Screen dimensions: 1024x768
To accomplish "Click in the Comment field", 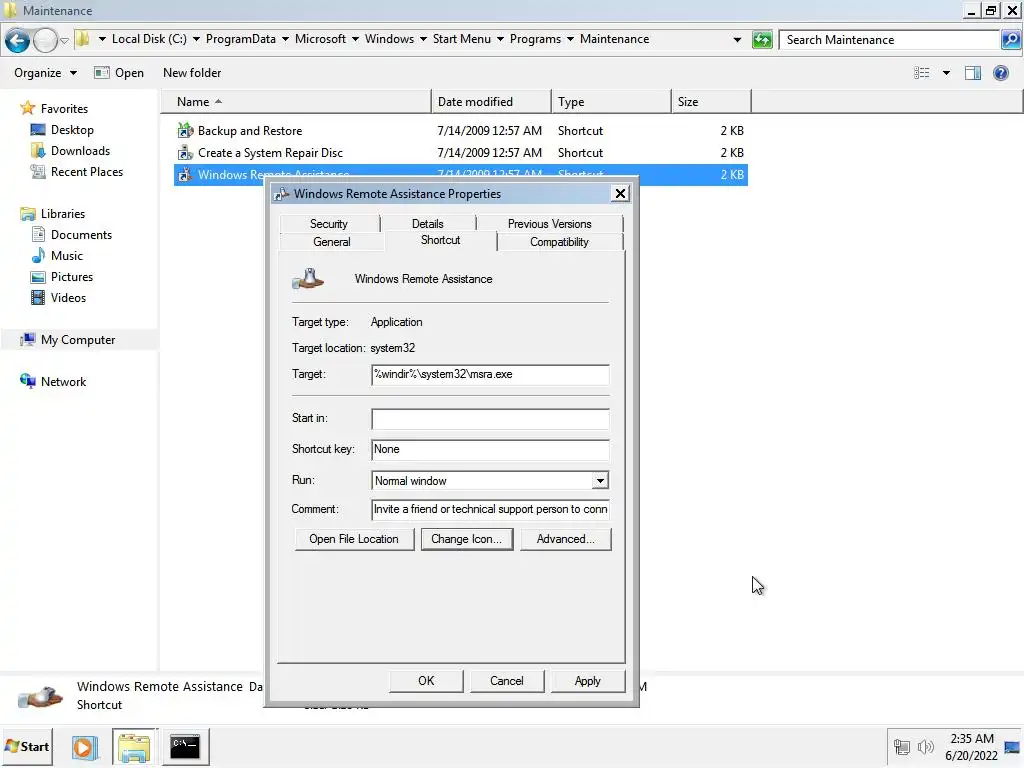I will point(490,509).
